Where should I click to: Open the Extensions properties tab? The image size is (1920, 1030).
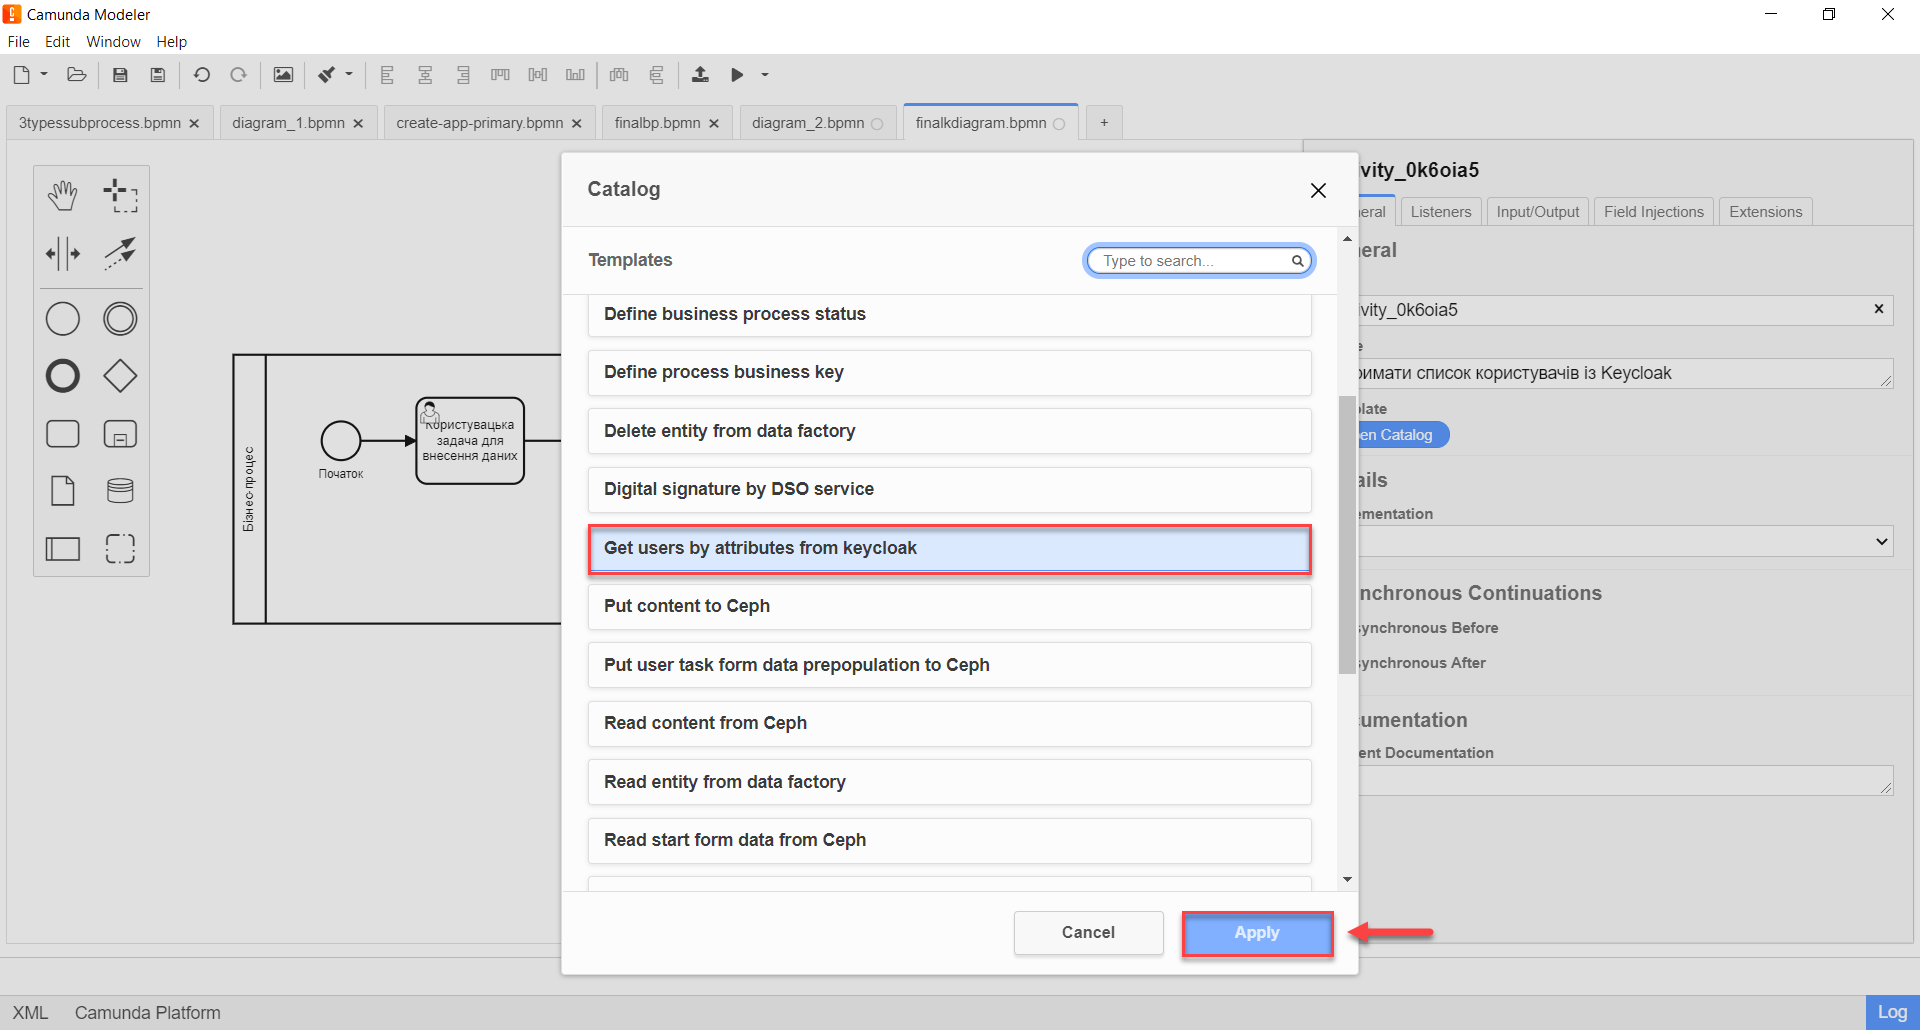point(1766,212)
